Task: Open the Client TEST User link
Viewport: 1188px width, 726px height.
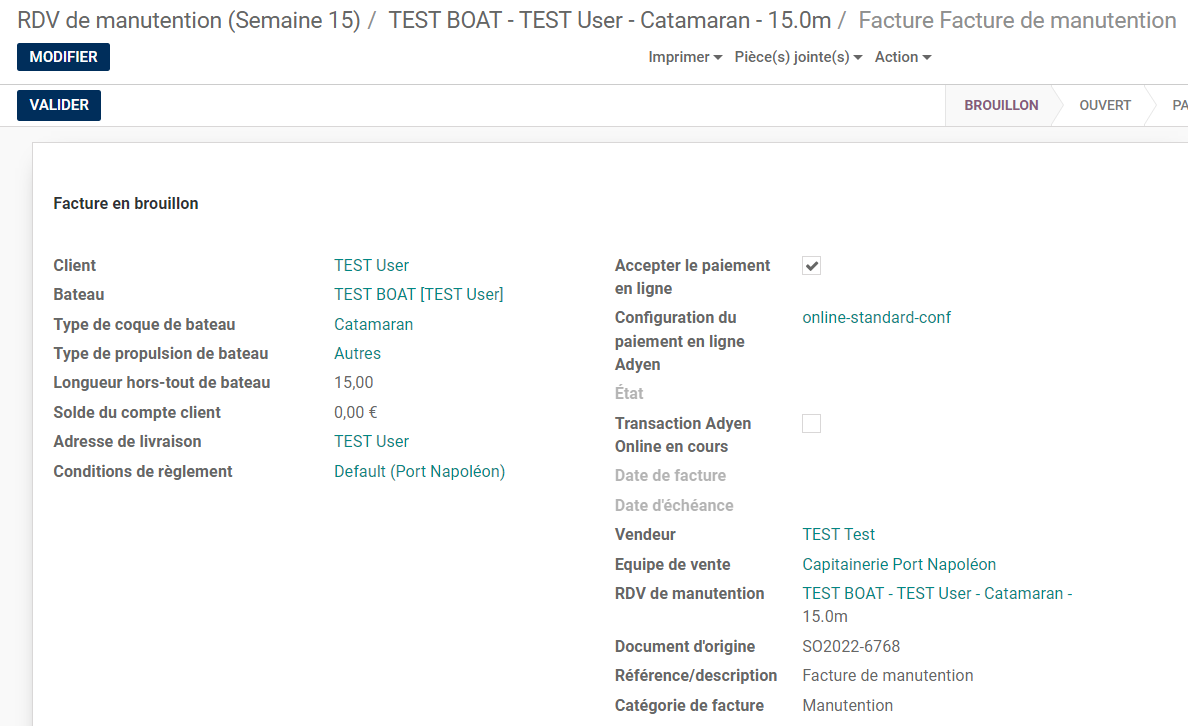Action: [x=371, y=265]
